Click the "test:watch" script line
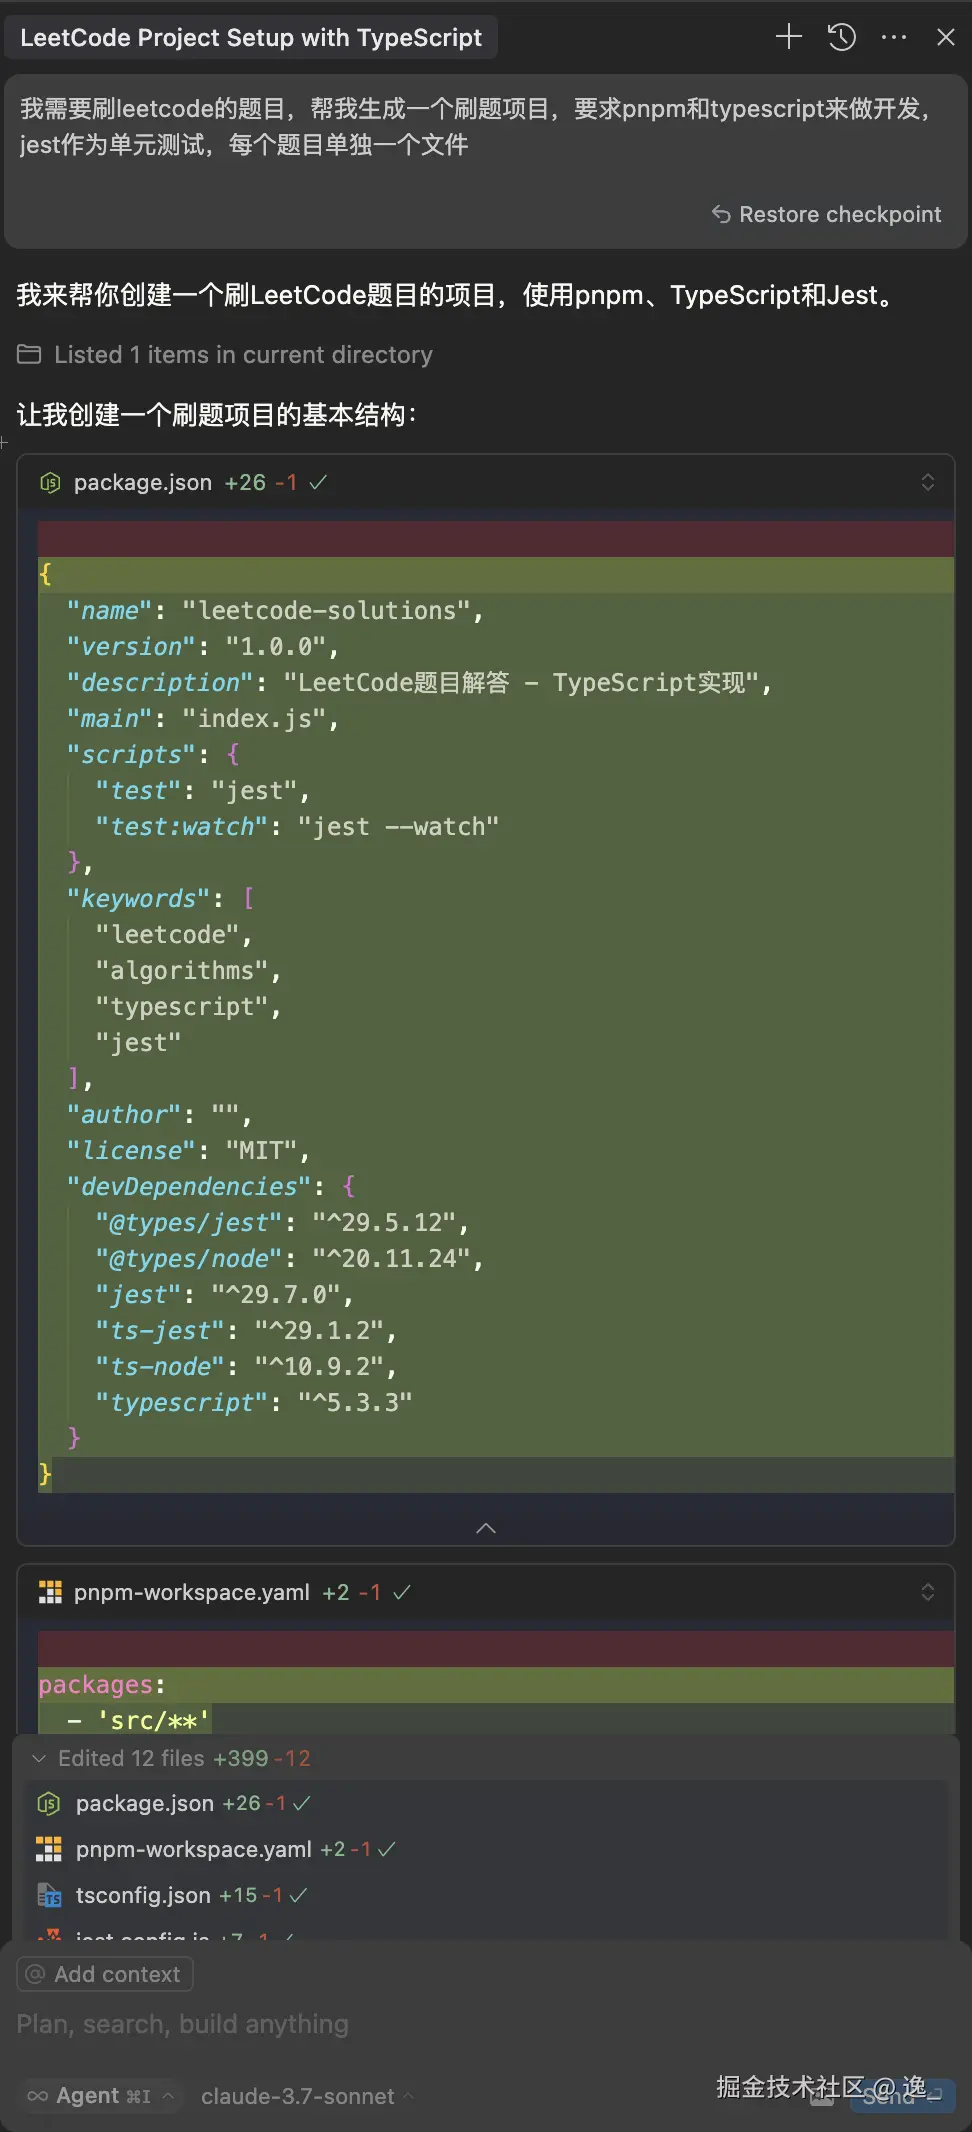972x2132 pixels. (496, 827)
